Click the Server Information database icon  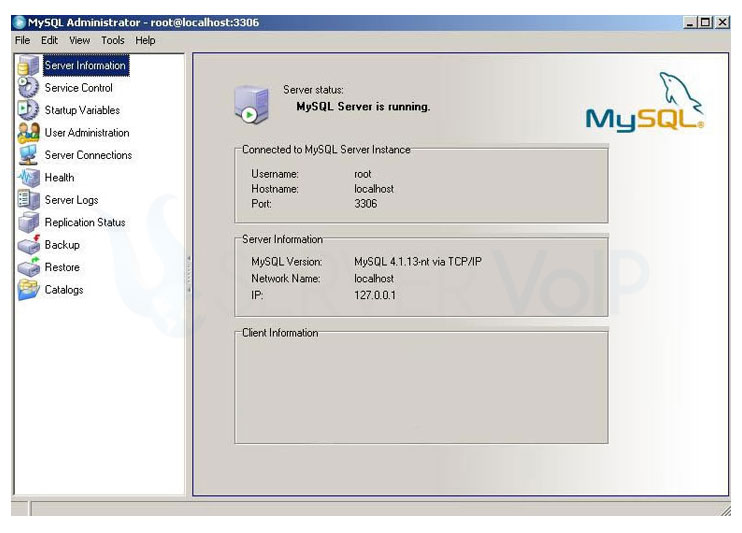tap(28, 65)
